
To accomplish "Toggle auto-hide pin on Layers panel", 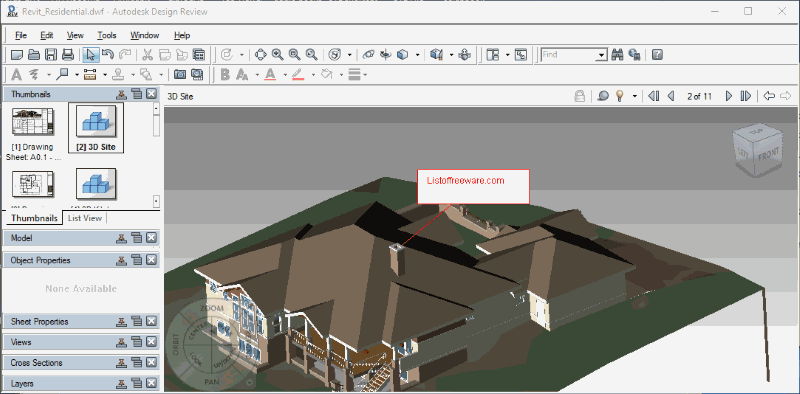I will [121, 383].
